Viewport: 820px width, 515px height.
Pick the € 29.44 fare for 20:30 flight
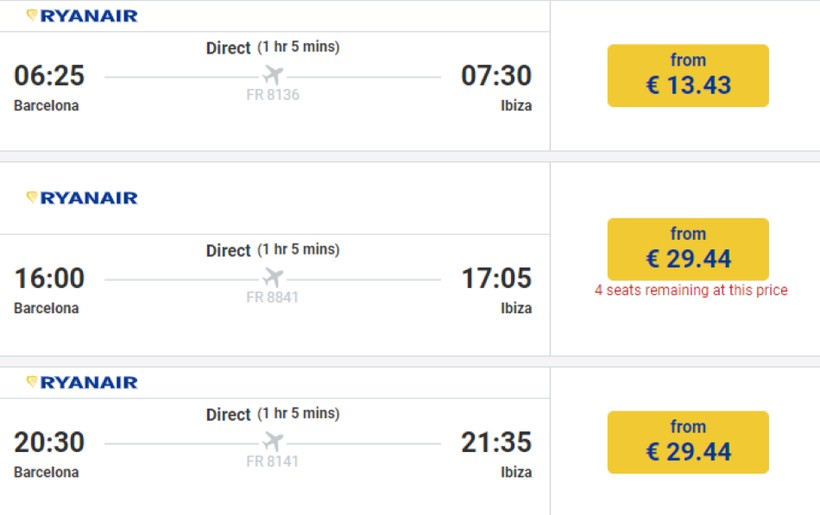[688, 442]
